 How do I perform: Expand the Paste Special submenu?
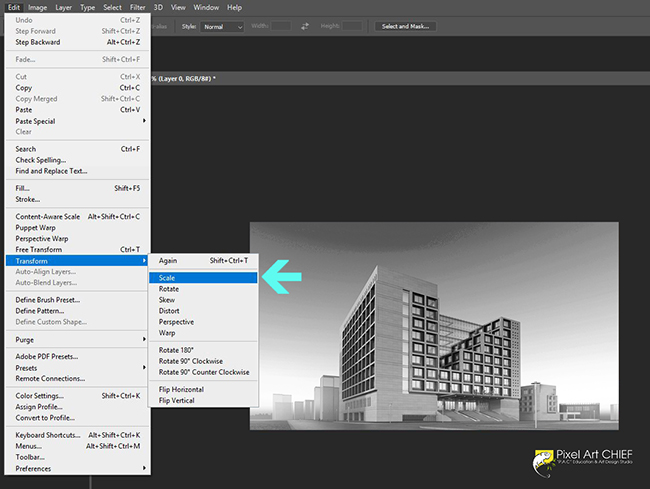[78, 121]
